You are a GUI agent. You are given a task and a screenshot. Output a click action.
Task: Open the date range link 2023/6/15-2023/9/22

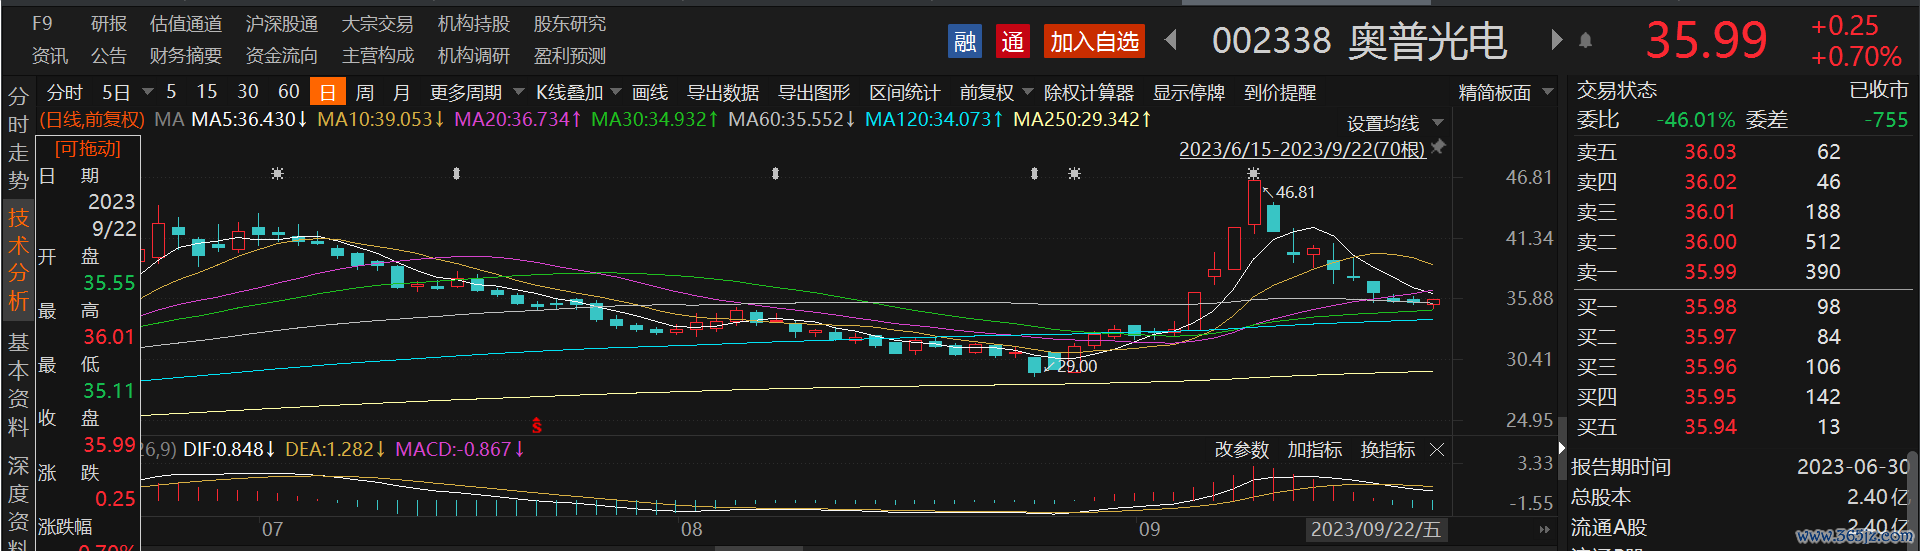1302,149
